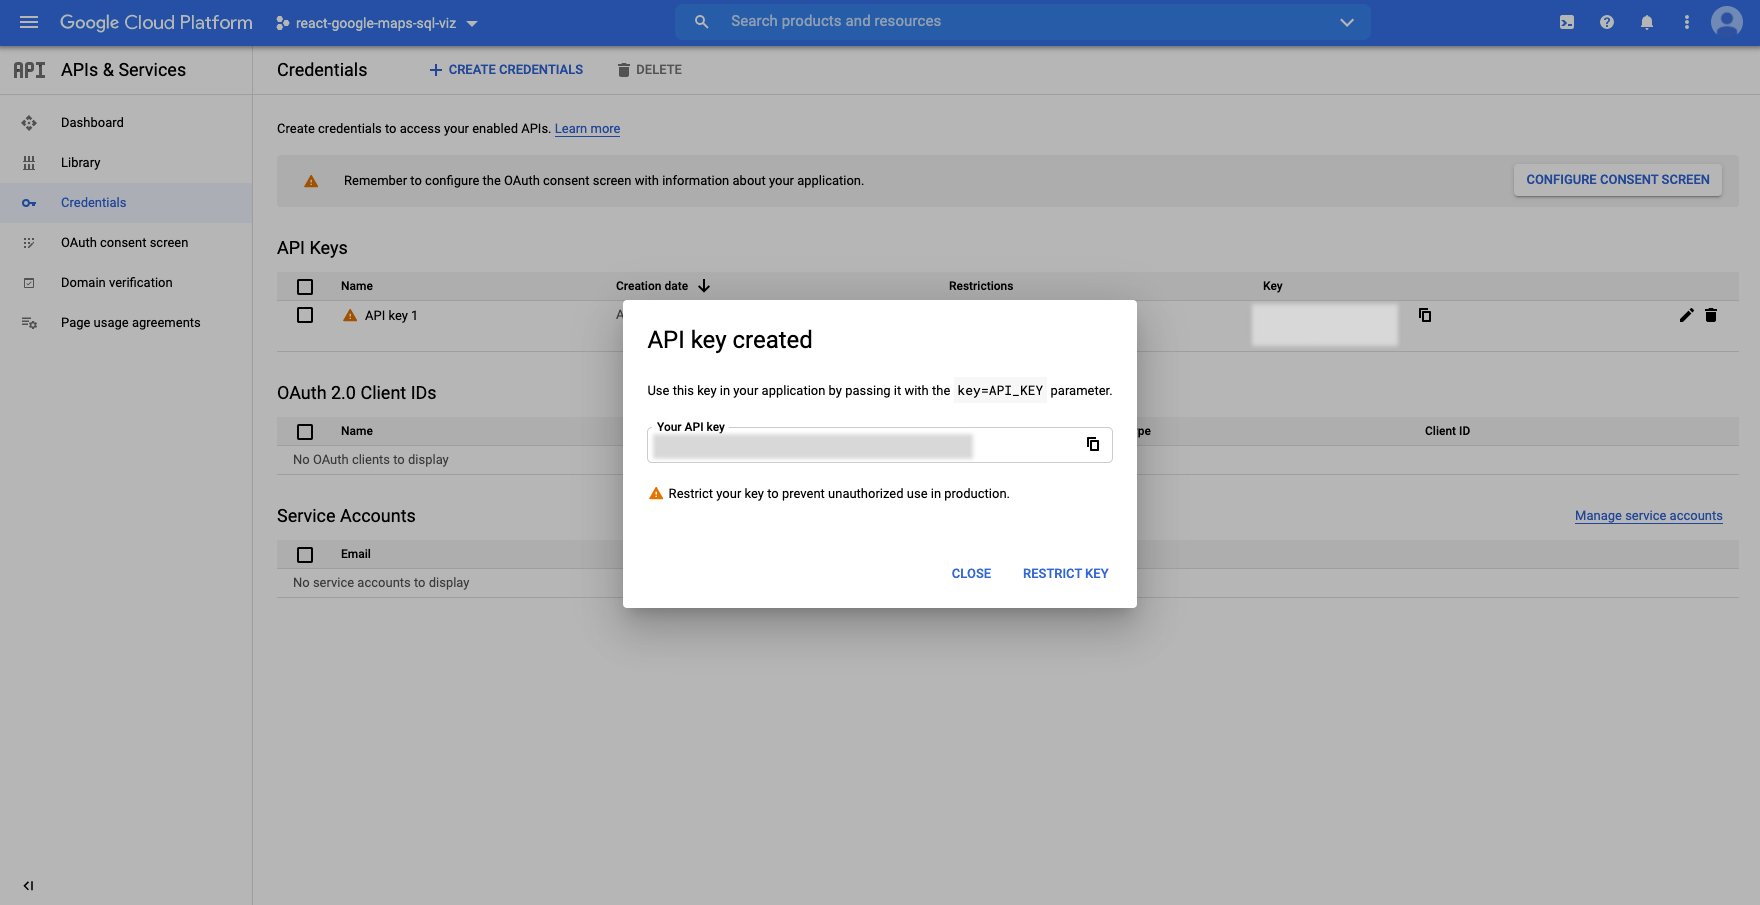This screenshot has height=905, width=1760.
Task: Click CONFIGURE CONSENT SCREEN button
Action: (x=1617, y=180)
